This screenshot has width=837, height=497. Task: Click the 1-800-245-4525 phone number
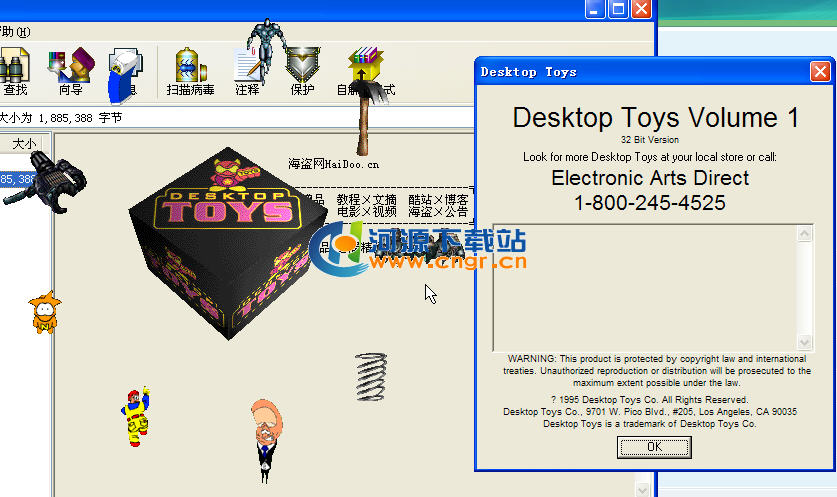click(x=650, y=203)
